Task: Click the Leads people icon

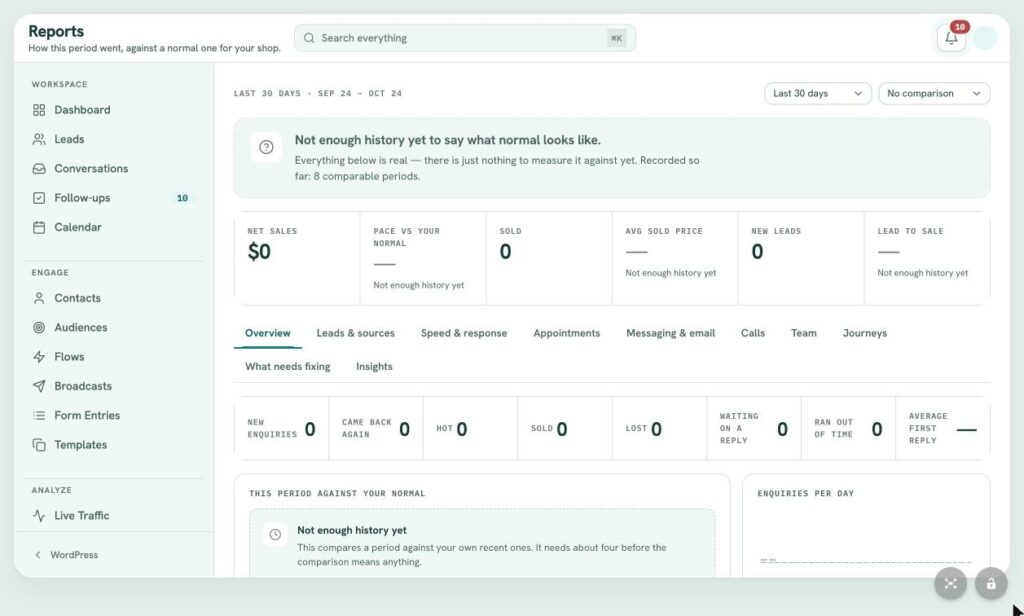Action: point(39,139)
